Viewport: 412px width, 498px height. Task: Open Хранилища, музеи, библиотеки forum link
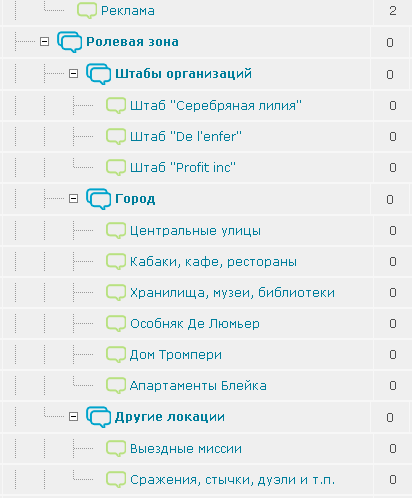(x=232, y=293)
